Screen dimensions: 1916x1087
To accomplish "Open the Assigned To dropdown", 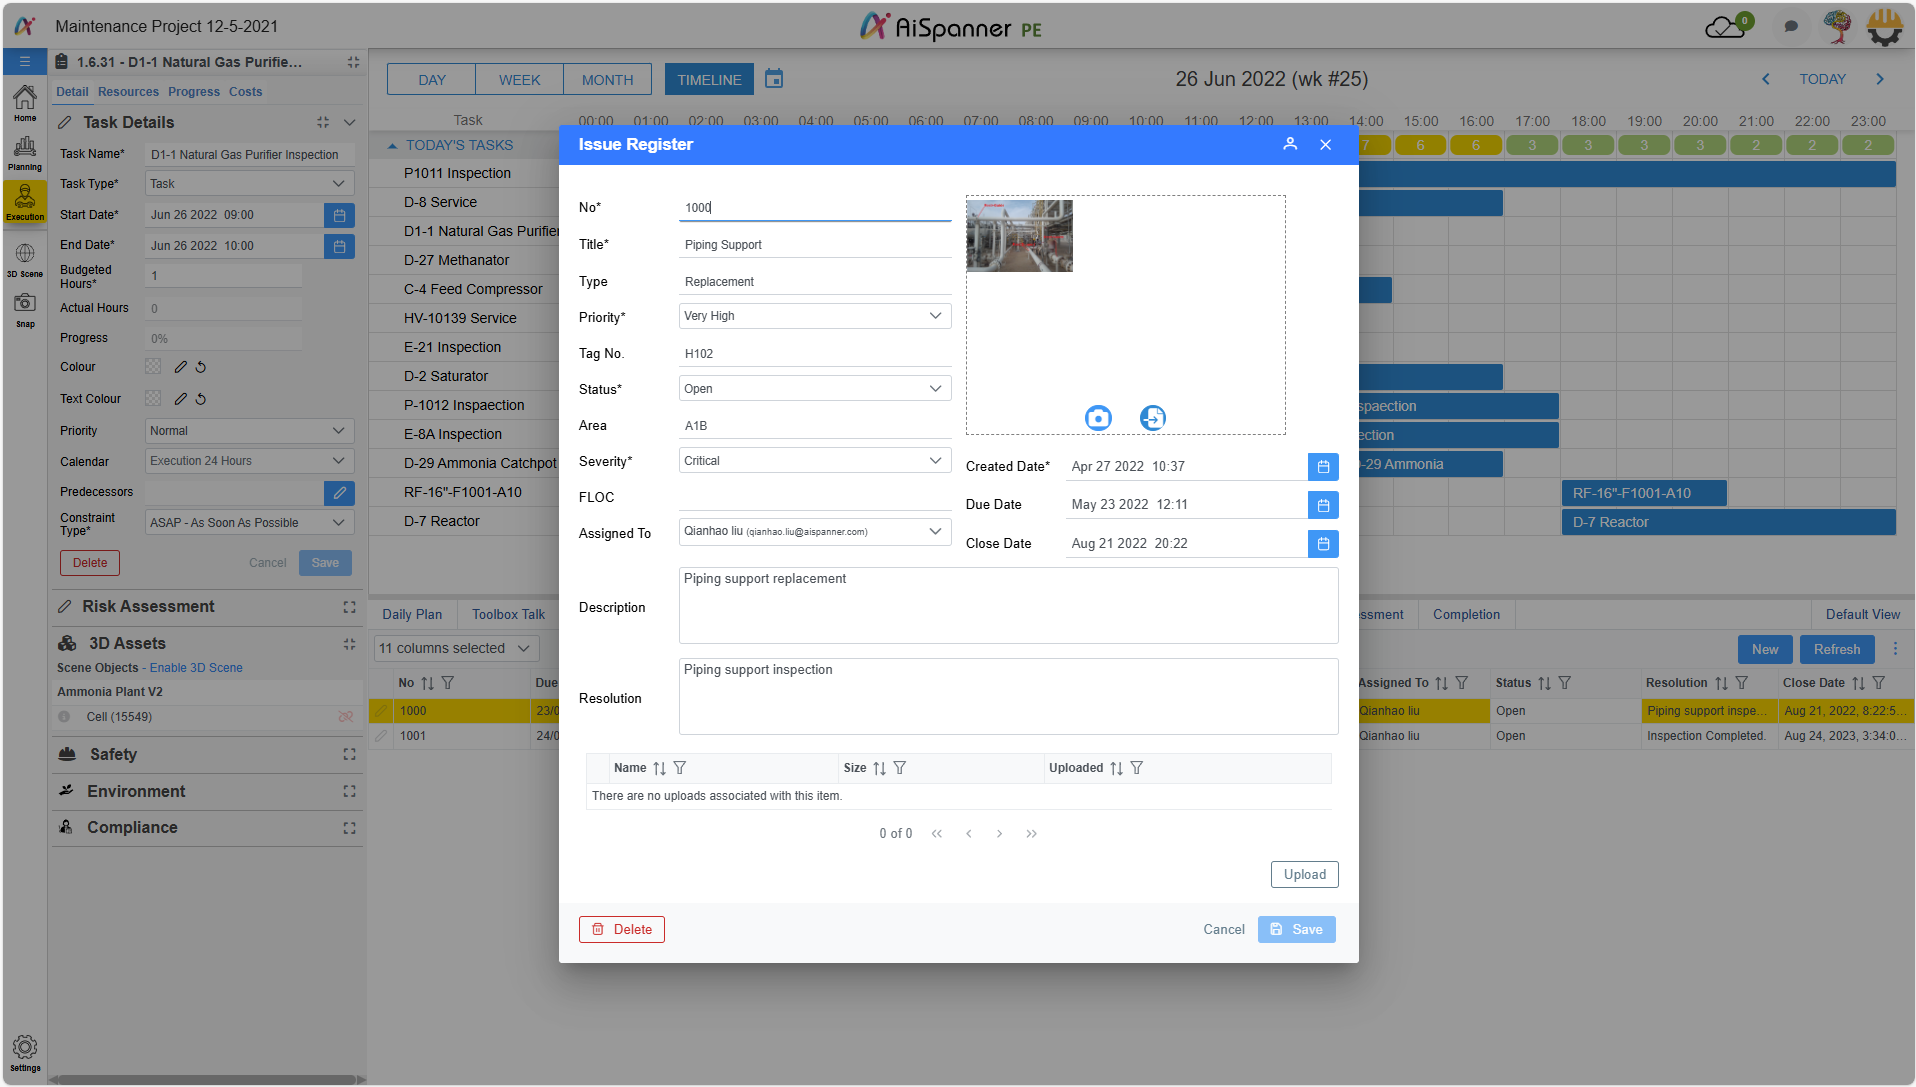I will pyautogui.click(x=934, y=531).
